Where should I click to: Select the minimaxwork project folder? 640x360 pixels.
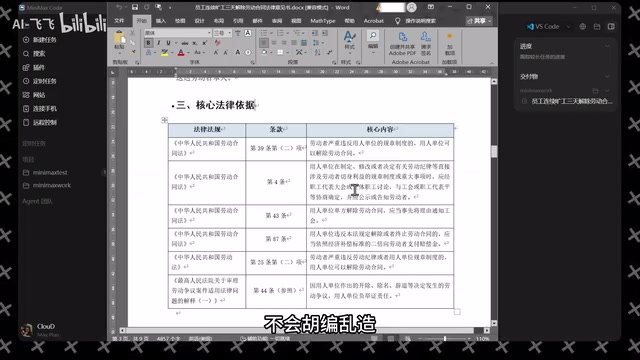[47, 185]
